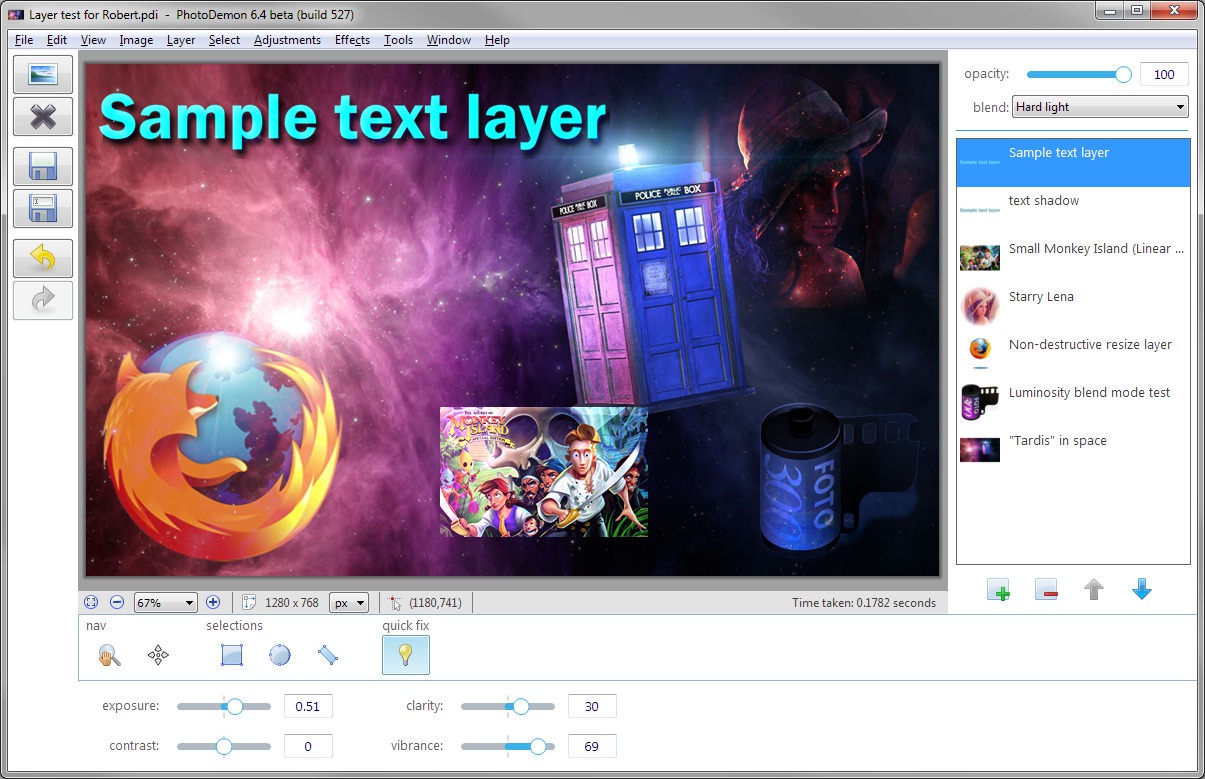Click the Time taken status text
1205x779 pixels.
pyautogui.click(x=864, y=603)
